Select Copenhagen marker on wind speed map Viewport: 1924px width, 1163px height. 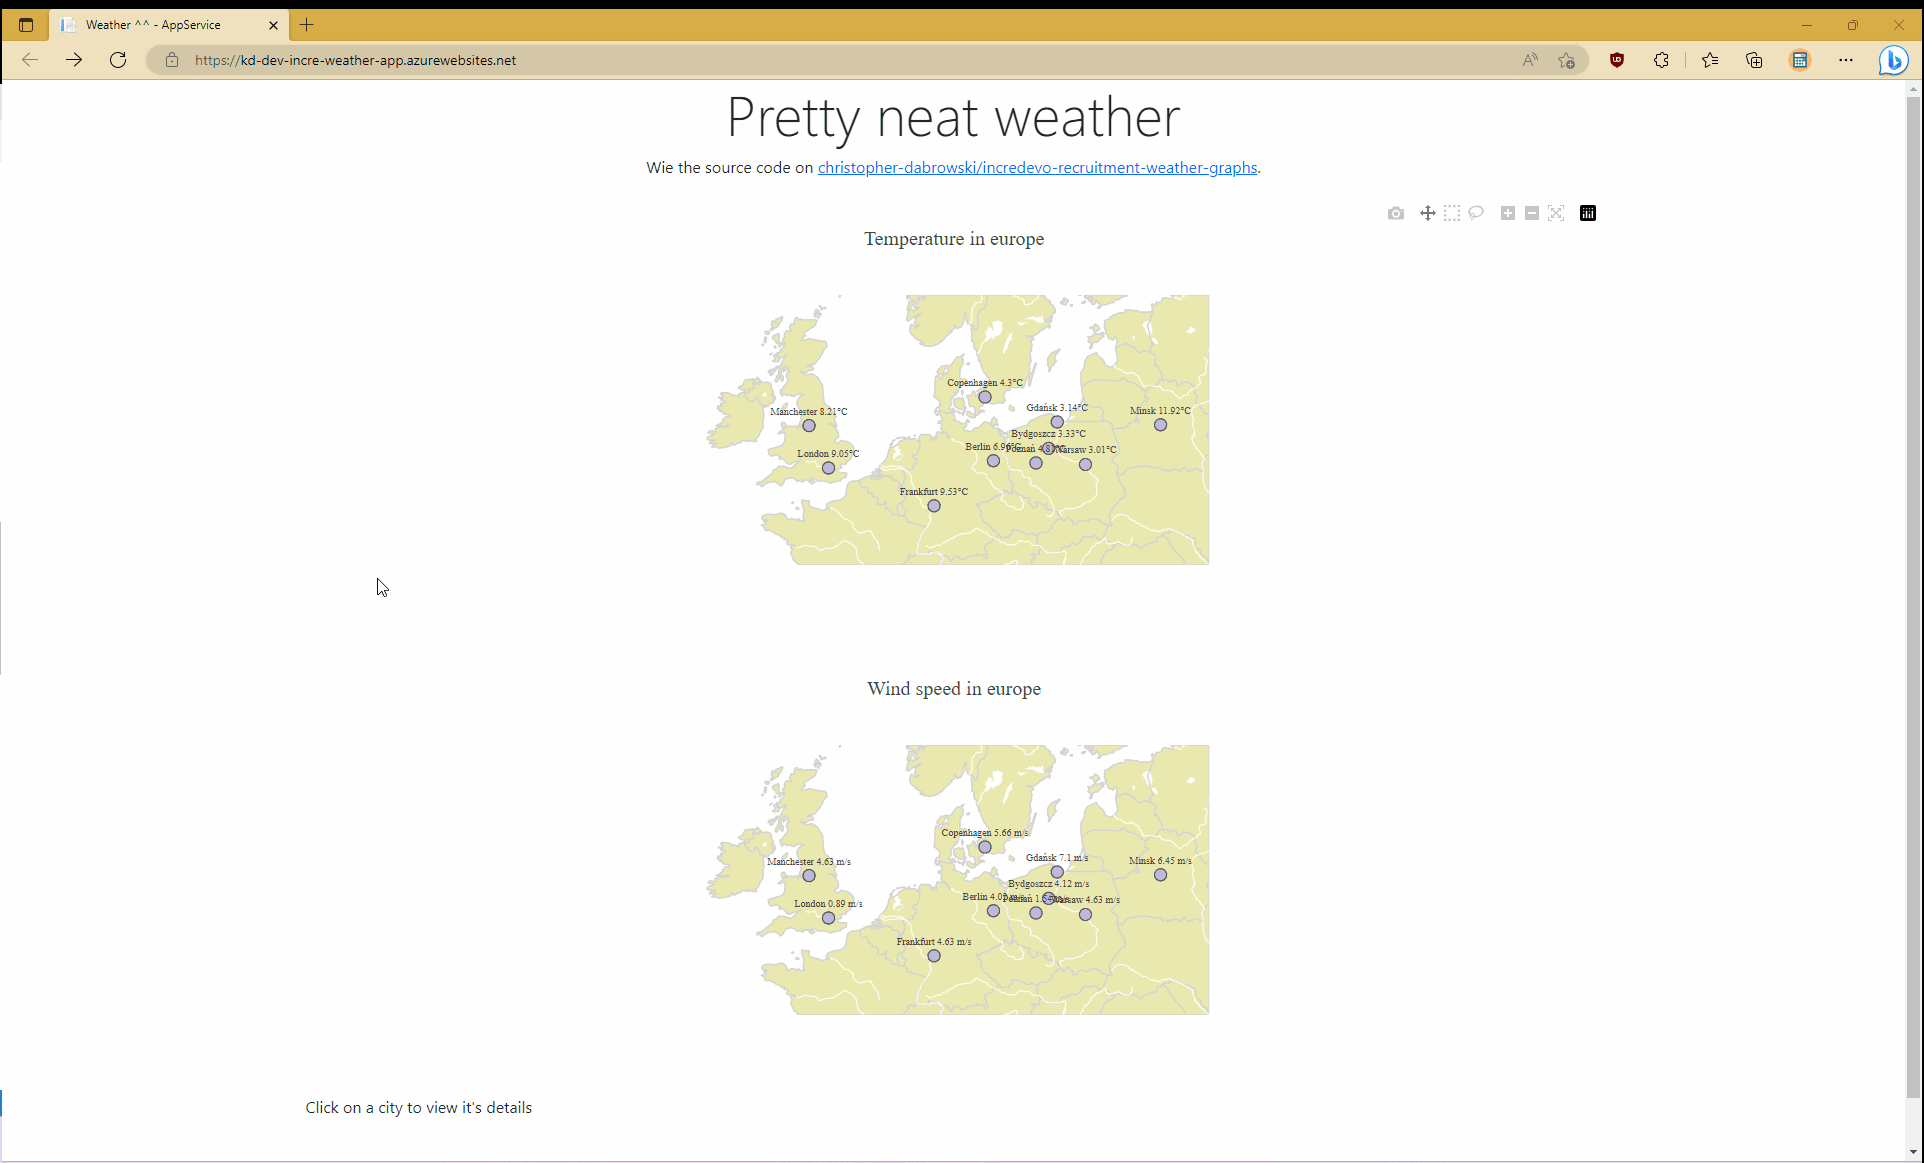point(985,847)
